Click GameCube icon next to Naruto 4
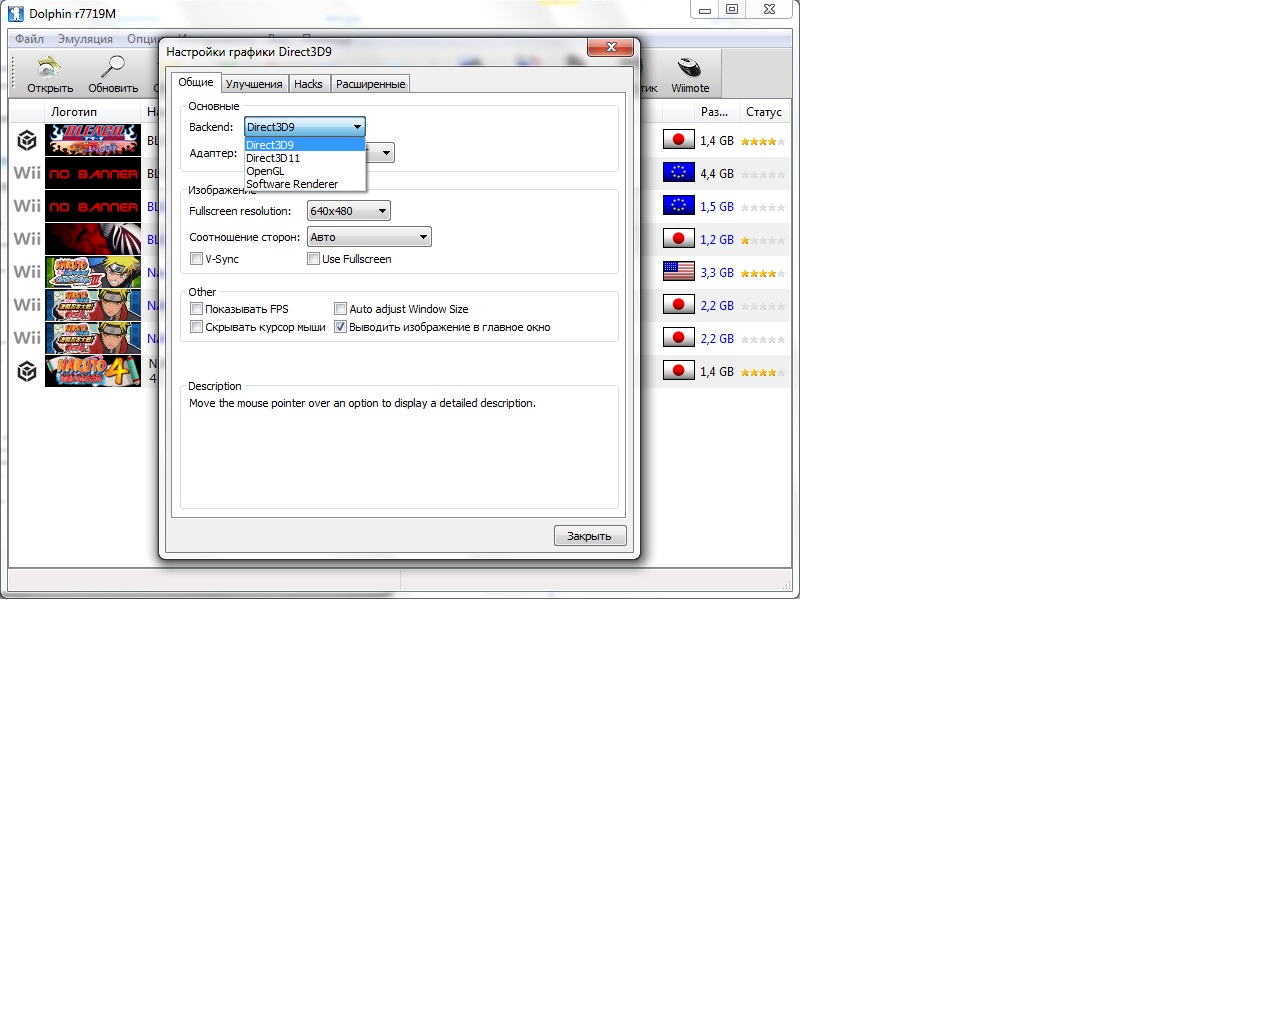 point(27,371)
